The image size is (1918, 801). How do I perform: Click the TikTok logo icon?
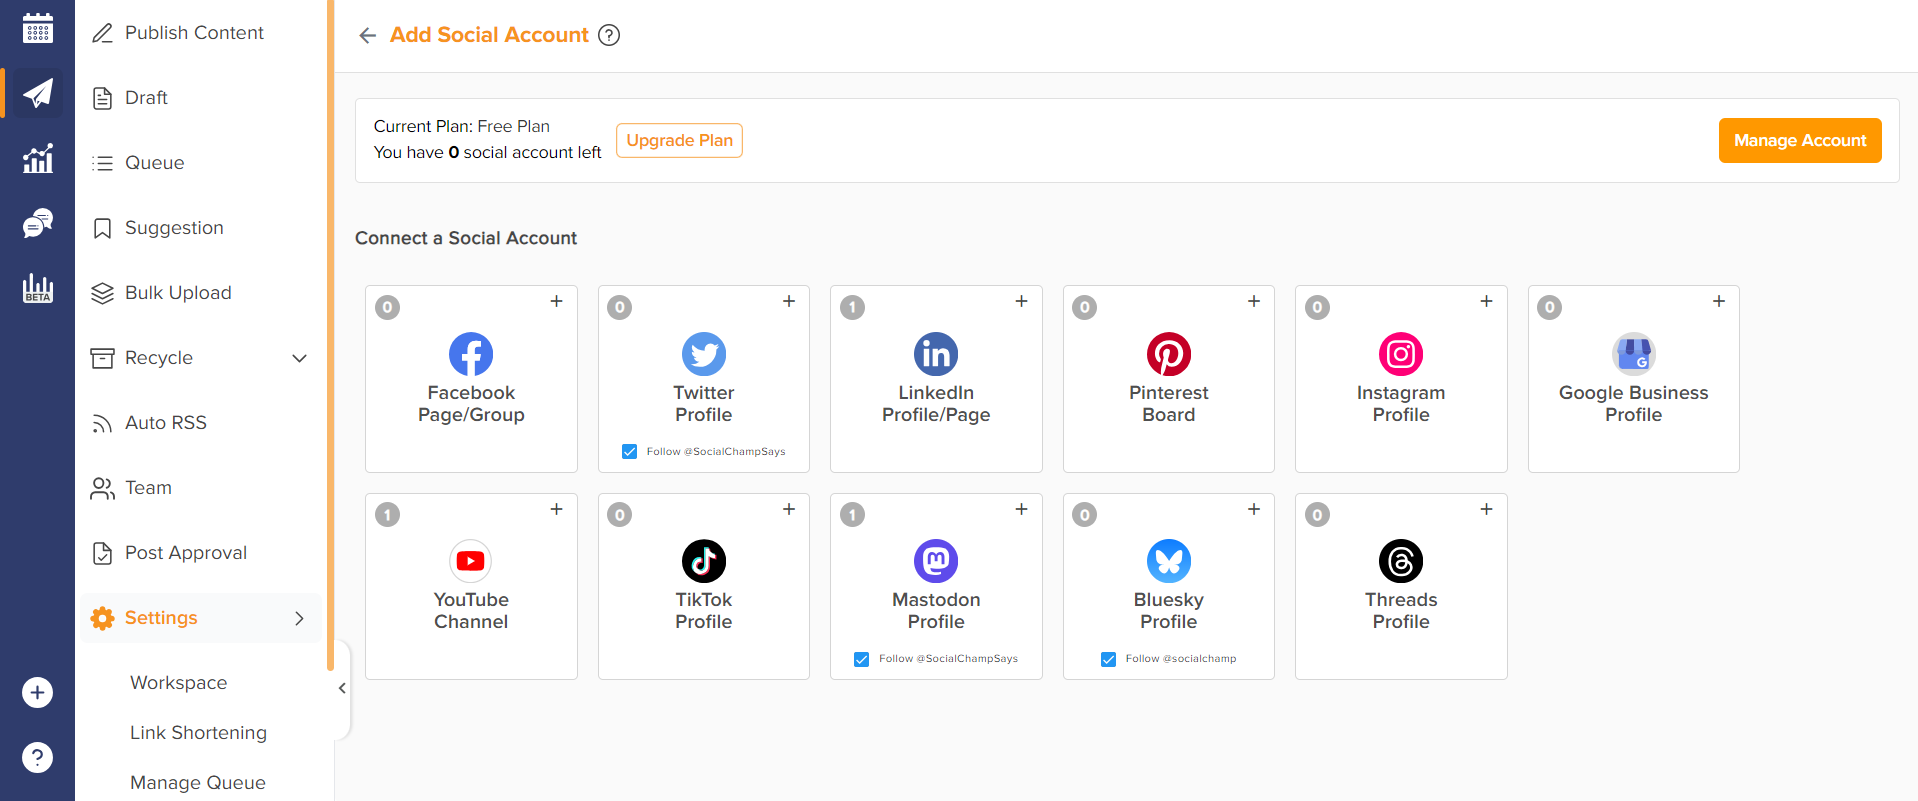(x=704, y=561)
